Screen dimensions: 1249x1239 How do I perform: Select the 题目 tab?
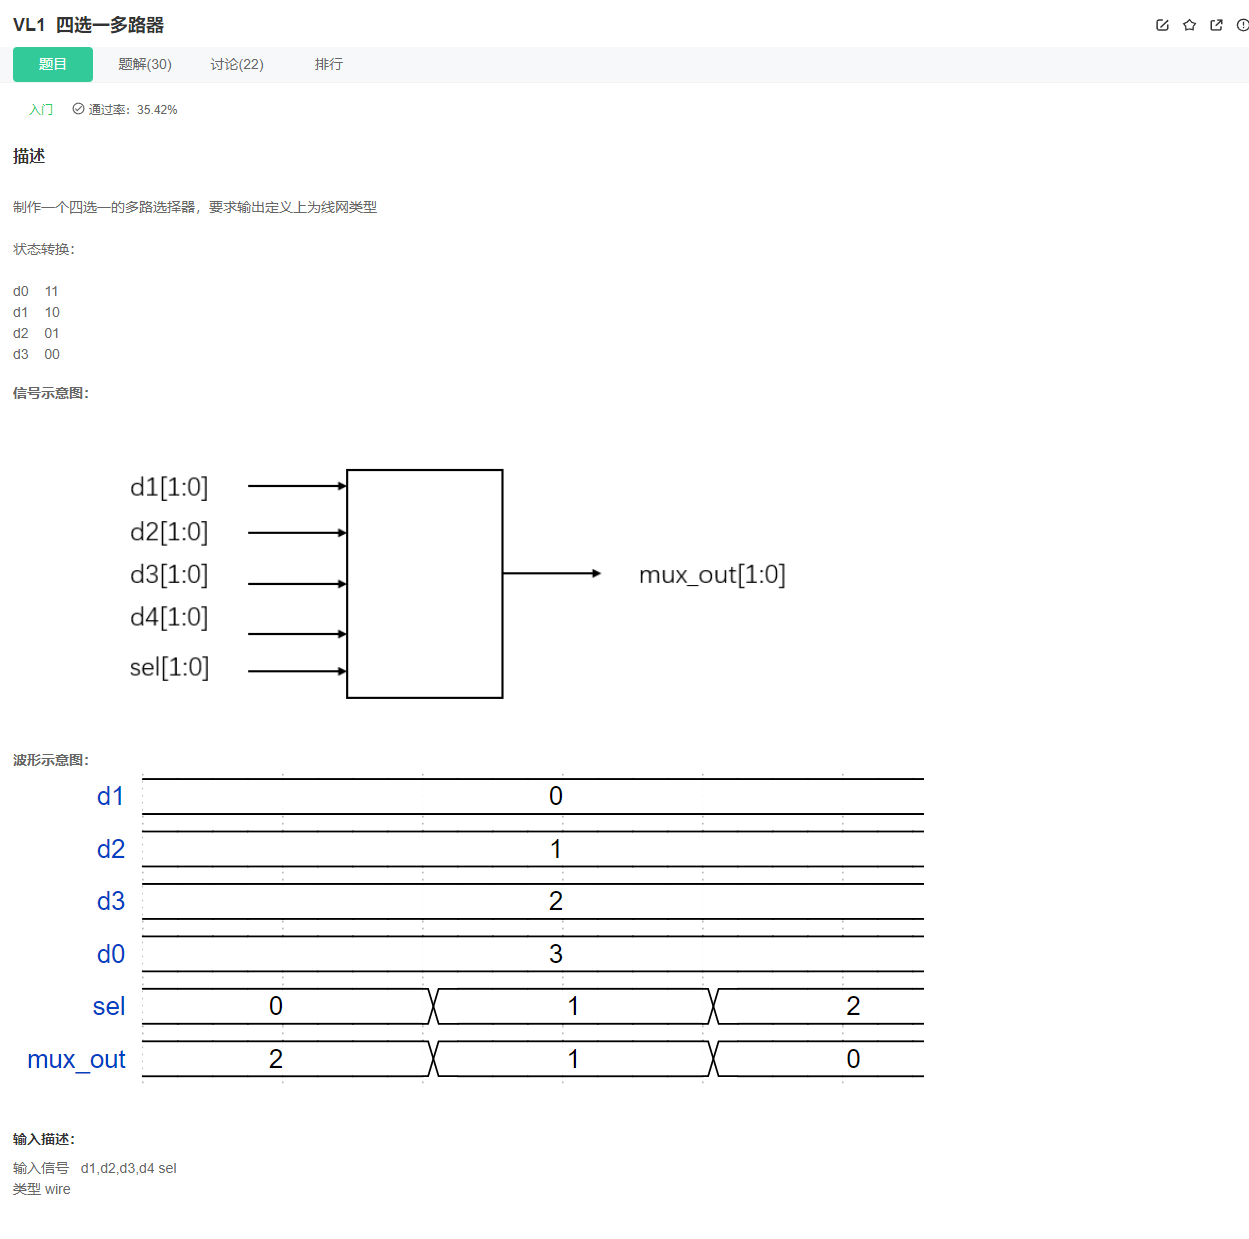[53, 64]
